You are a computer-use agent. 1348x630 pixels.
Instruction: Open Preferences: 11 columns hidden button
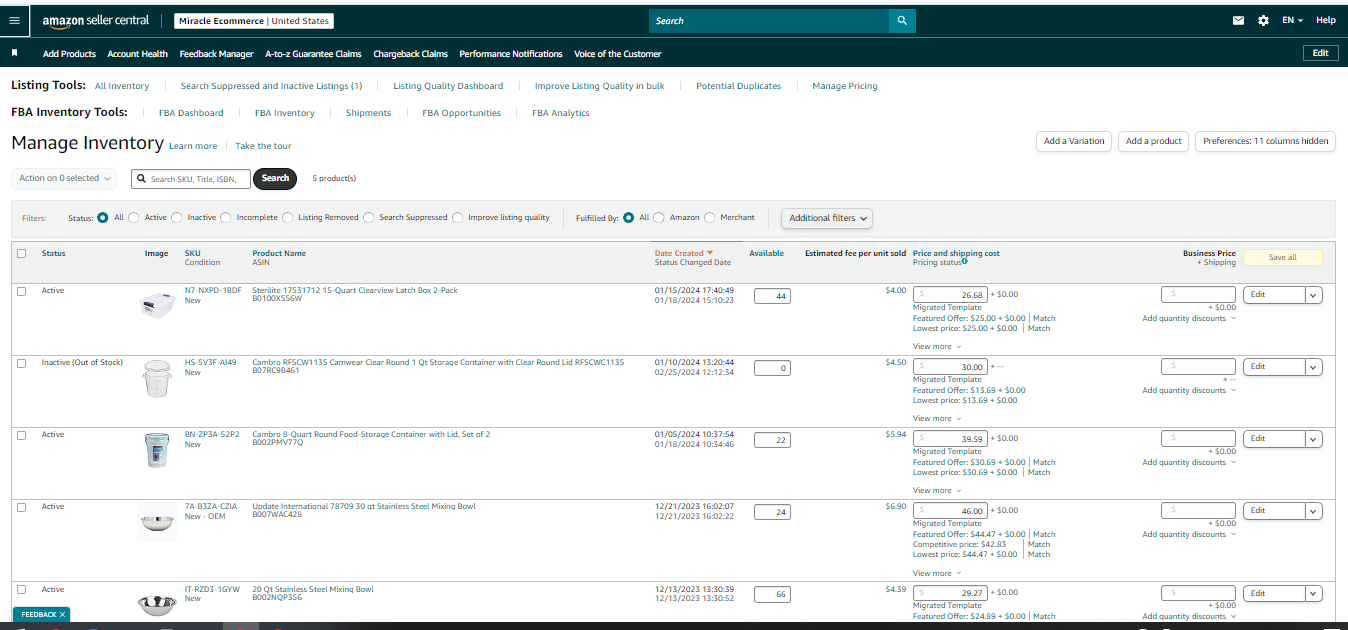[x=1266, y=141]
